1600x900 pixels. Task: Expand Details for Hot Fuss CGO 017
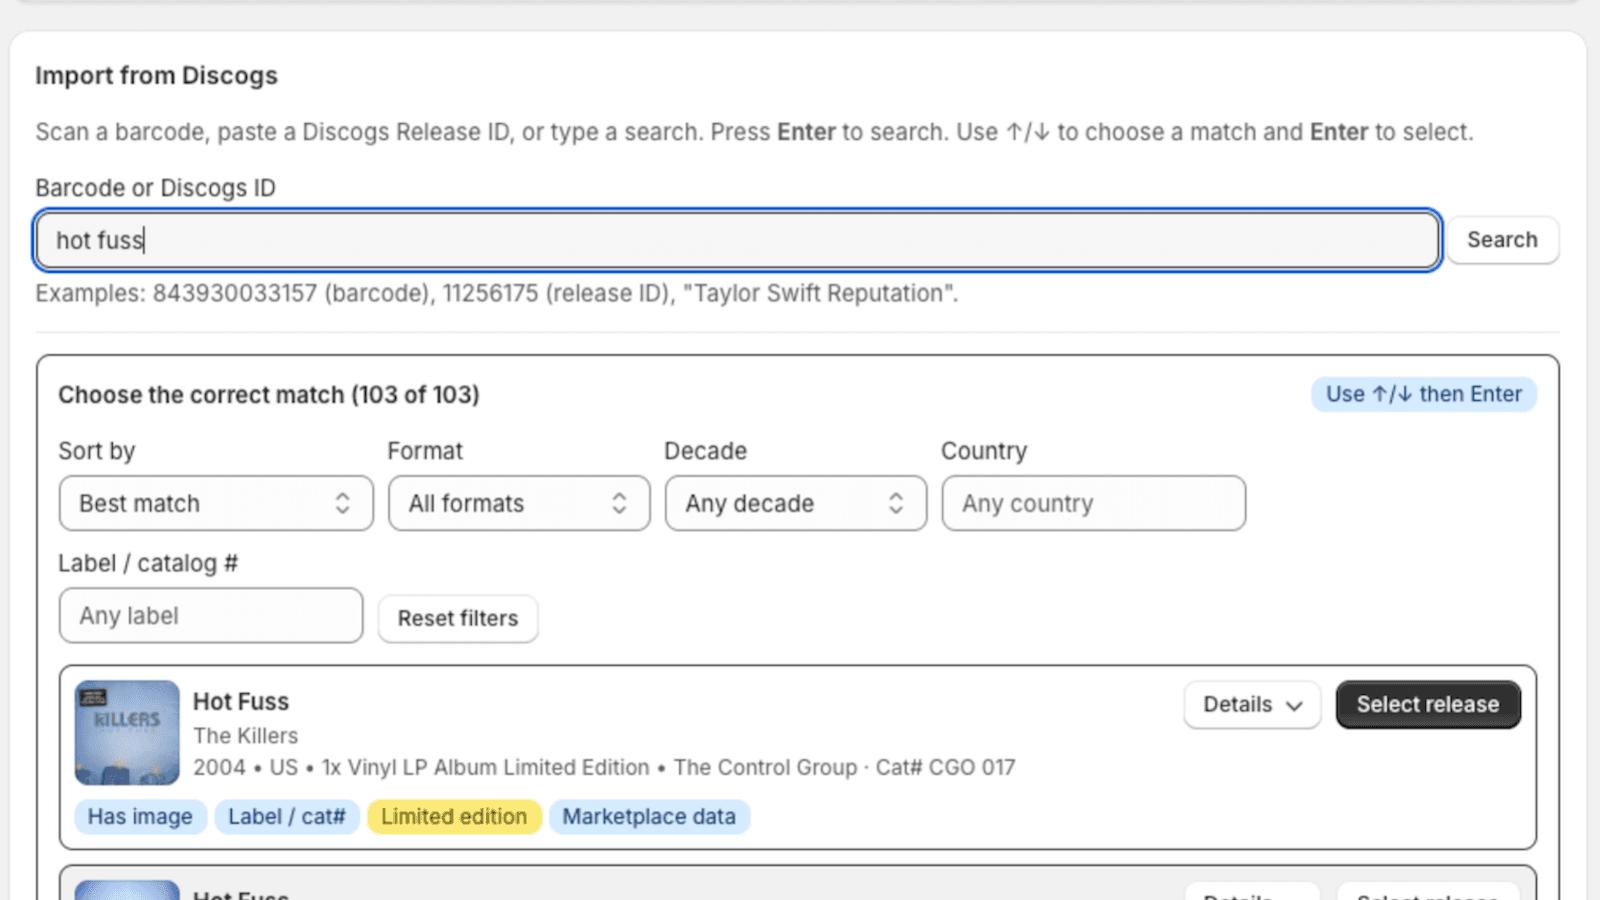(x=1252, y=705)
